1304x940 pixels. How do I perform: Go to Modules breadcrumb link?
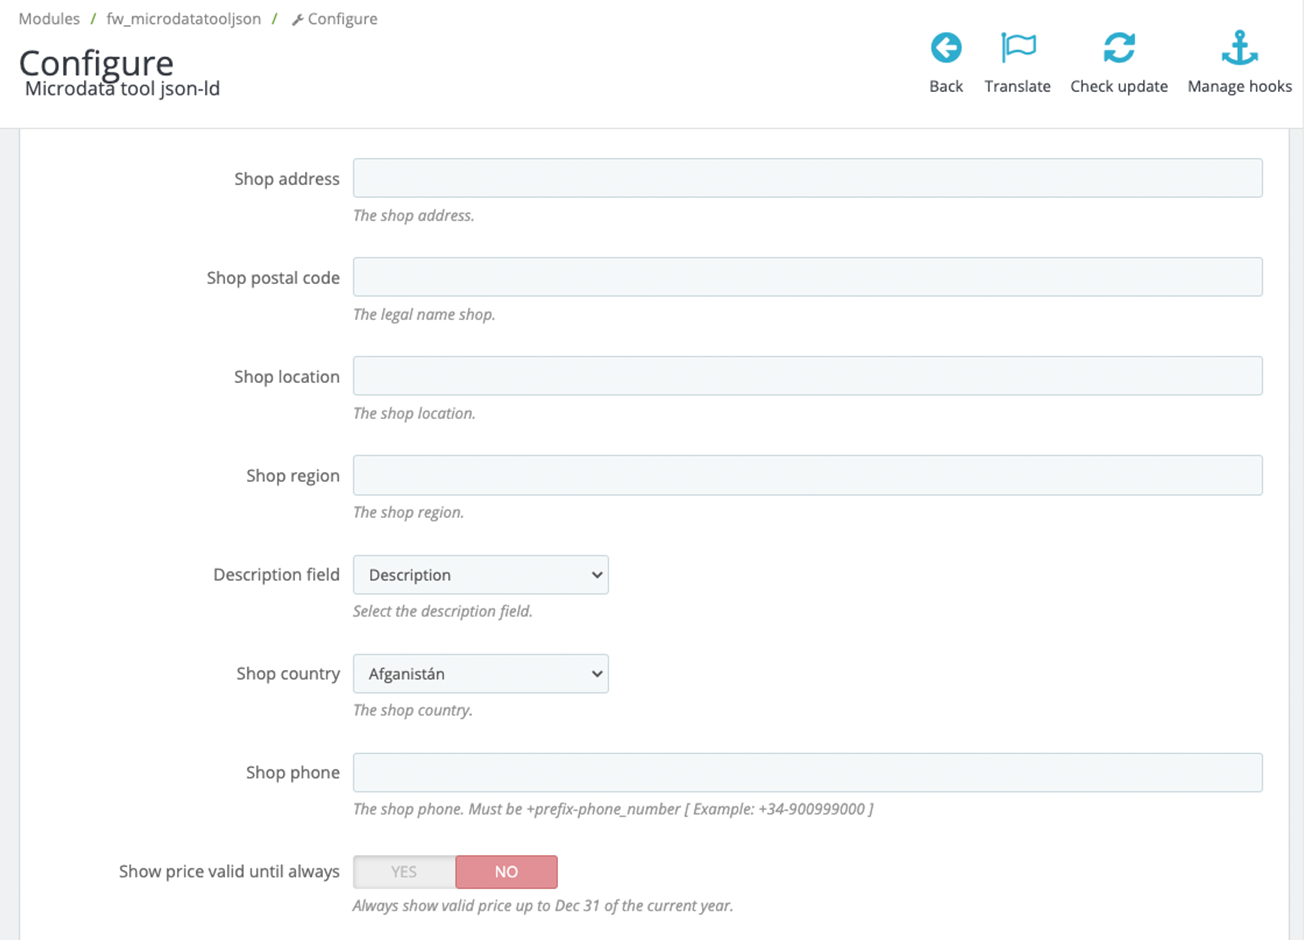point(49,19)
